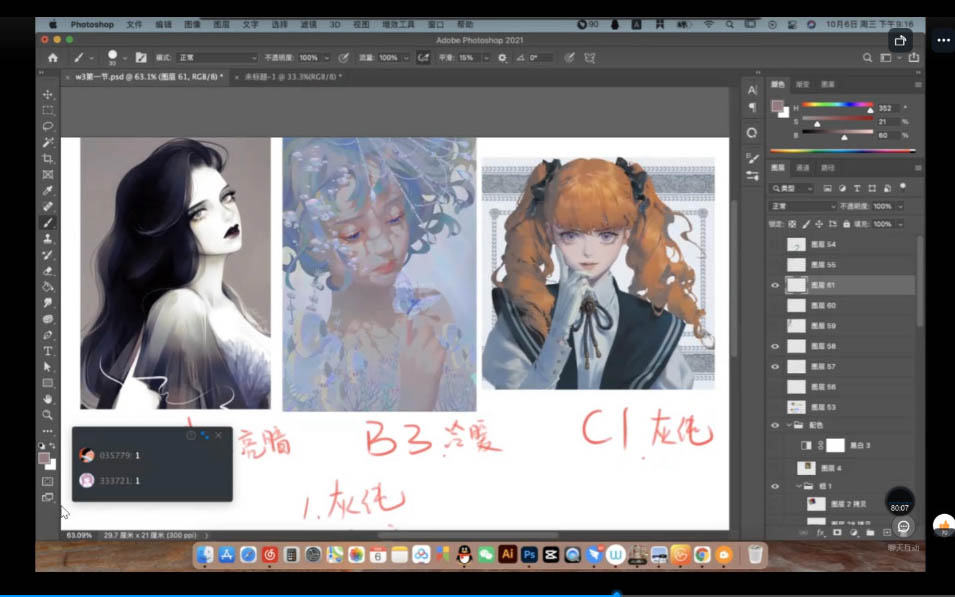Open the brush settings panel toggle
This screenshot has width=955, height=597.
[x=141, y=58]
